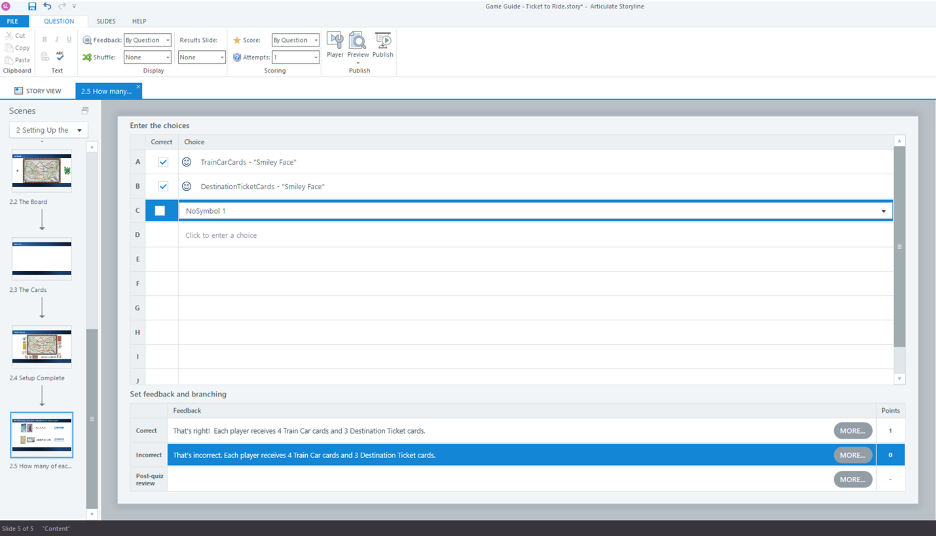
Task: Click the Cut scissors icon
Action: 9,36
